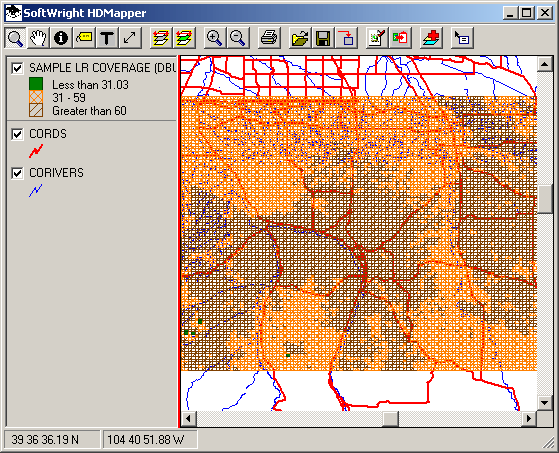Save the map with floppy disk

(323, 38)
